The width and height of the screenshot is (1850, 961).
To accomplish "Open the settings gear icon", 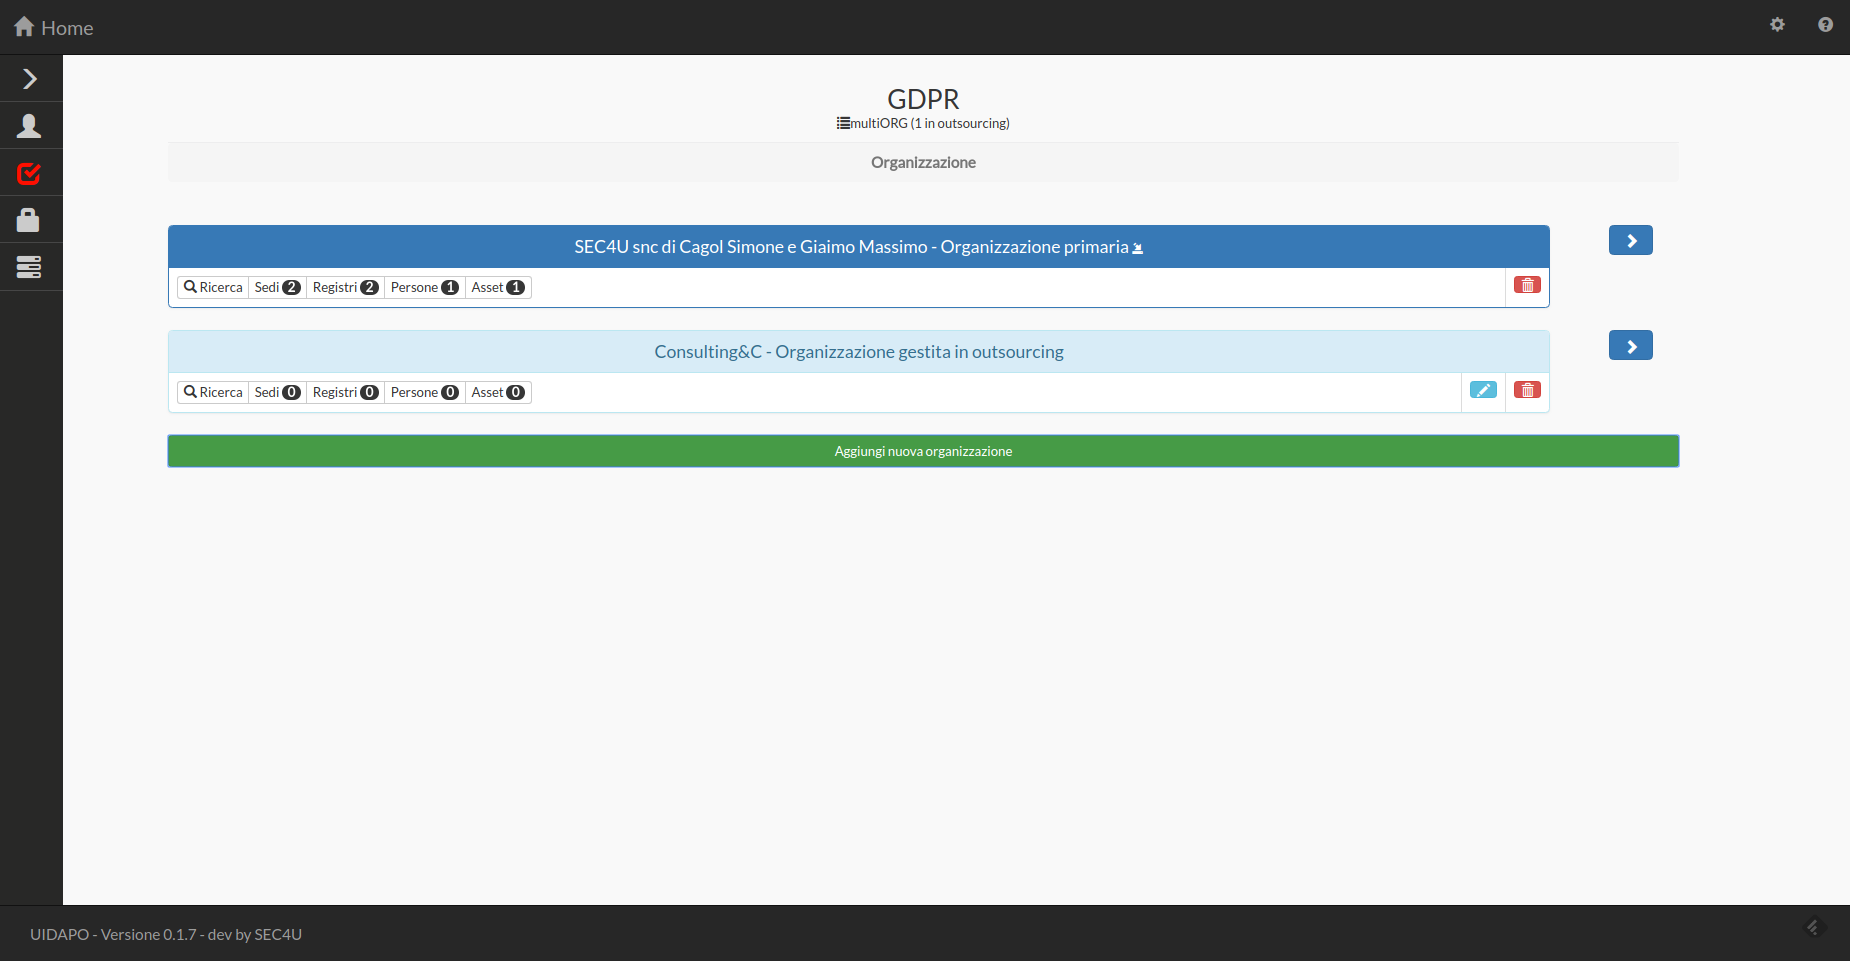I will [1777, 25].
